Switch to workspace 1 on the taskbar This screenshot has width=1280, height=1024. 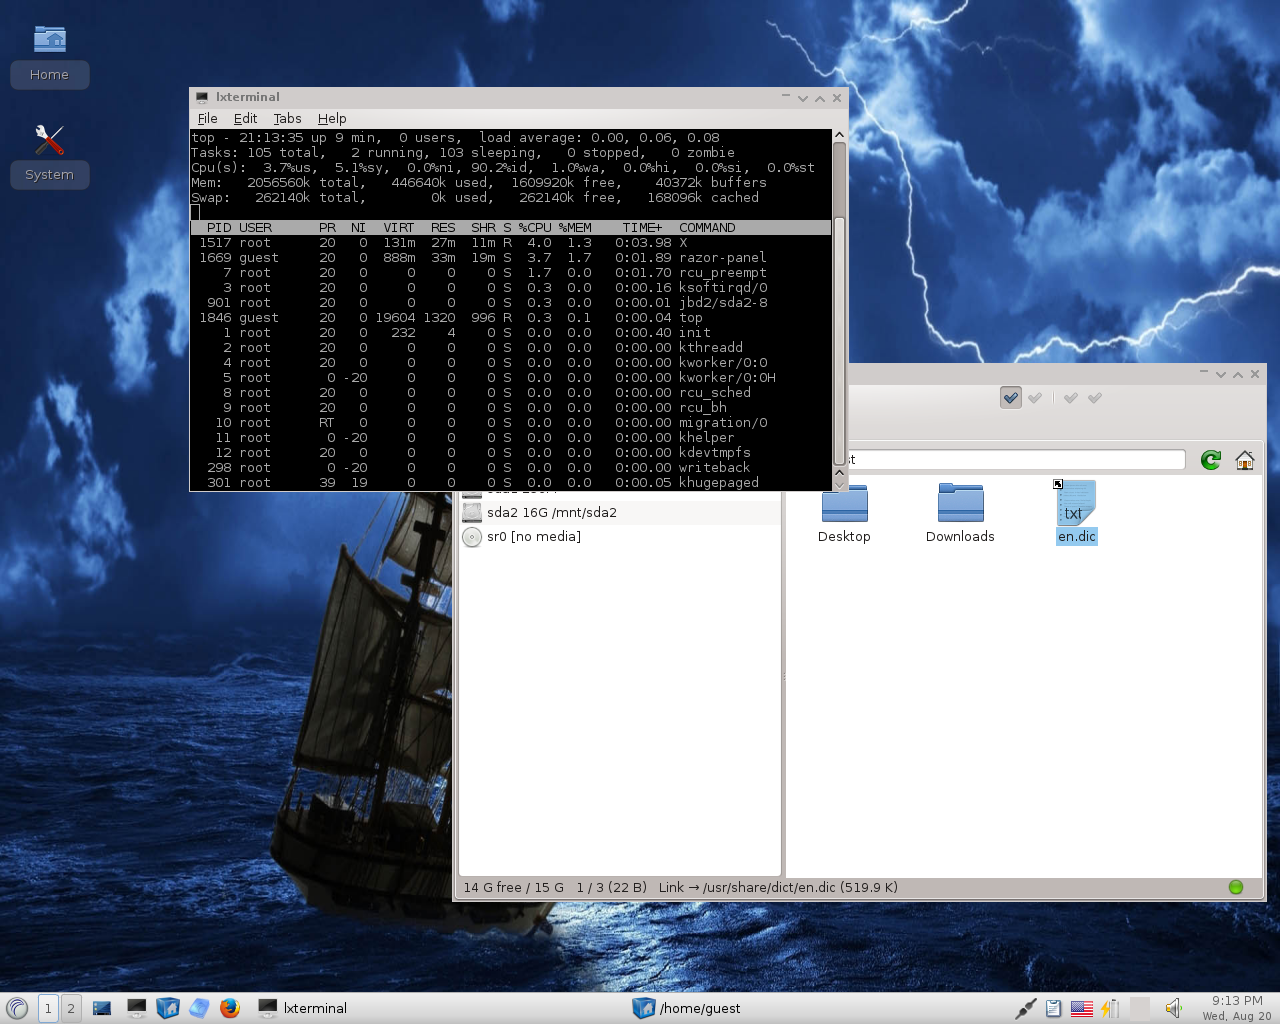tap(47, 1008)
